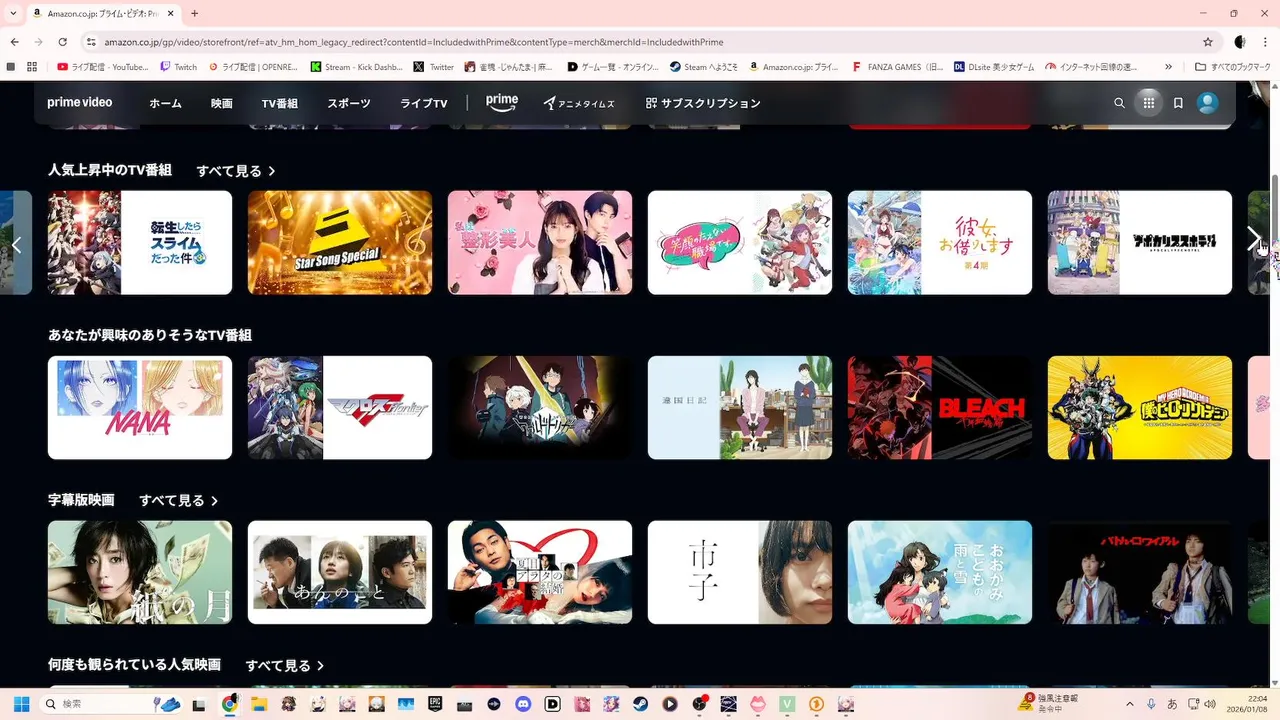Viewport: 1280px width, 720px height.
Task: Open the apps grid icon in header
Action: pyautogui.click(x=1148, y=103)
